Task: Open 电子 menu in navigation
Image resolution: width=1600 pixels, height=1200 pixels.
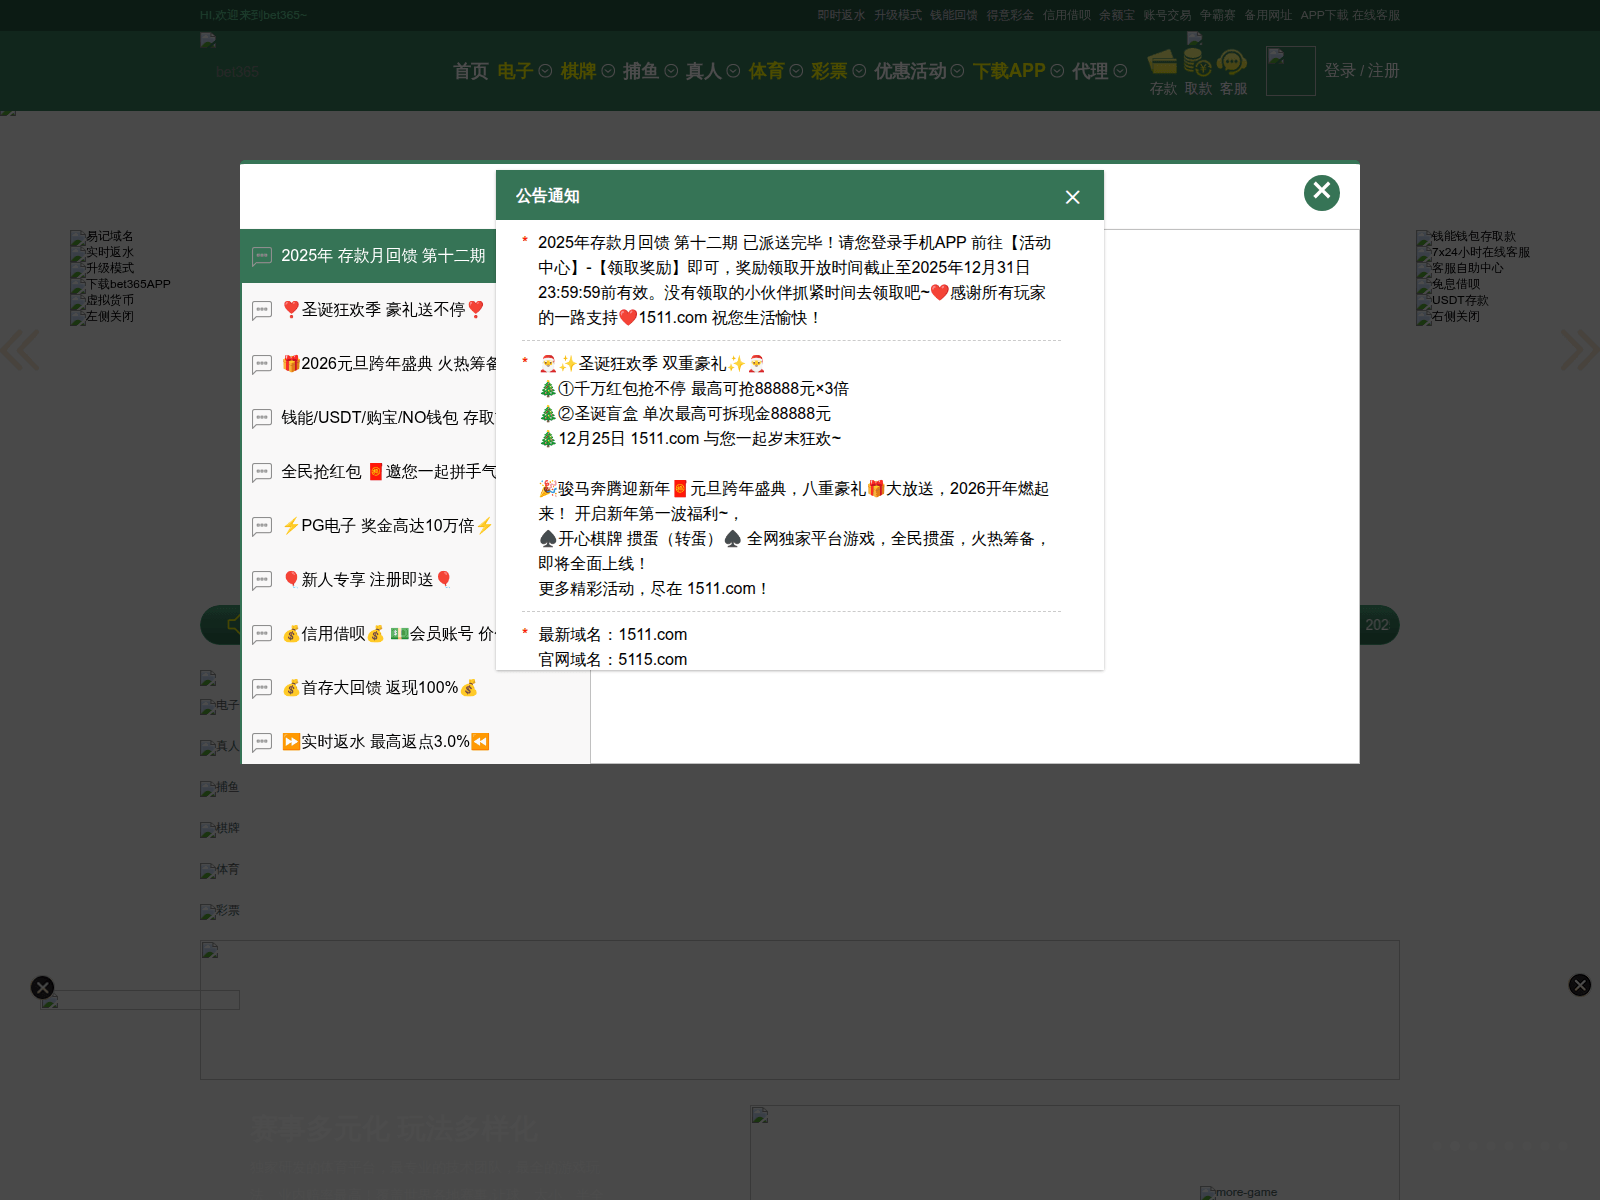Action: (x=515, y=71)
